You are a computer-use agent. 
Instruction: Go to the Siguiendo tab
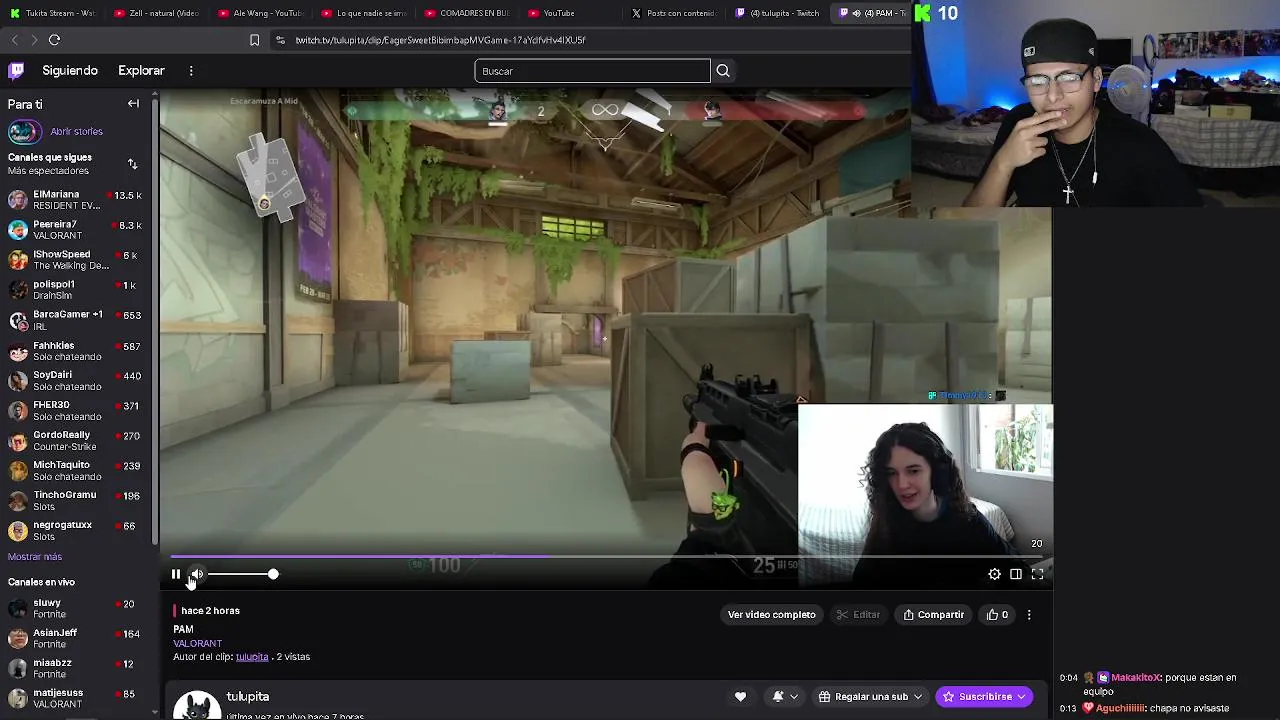[x=70, y=71]
